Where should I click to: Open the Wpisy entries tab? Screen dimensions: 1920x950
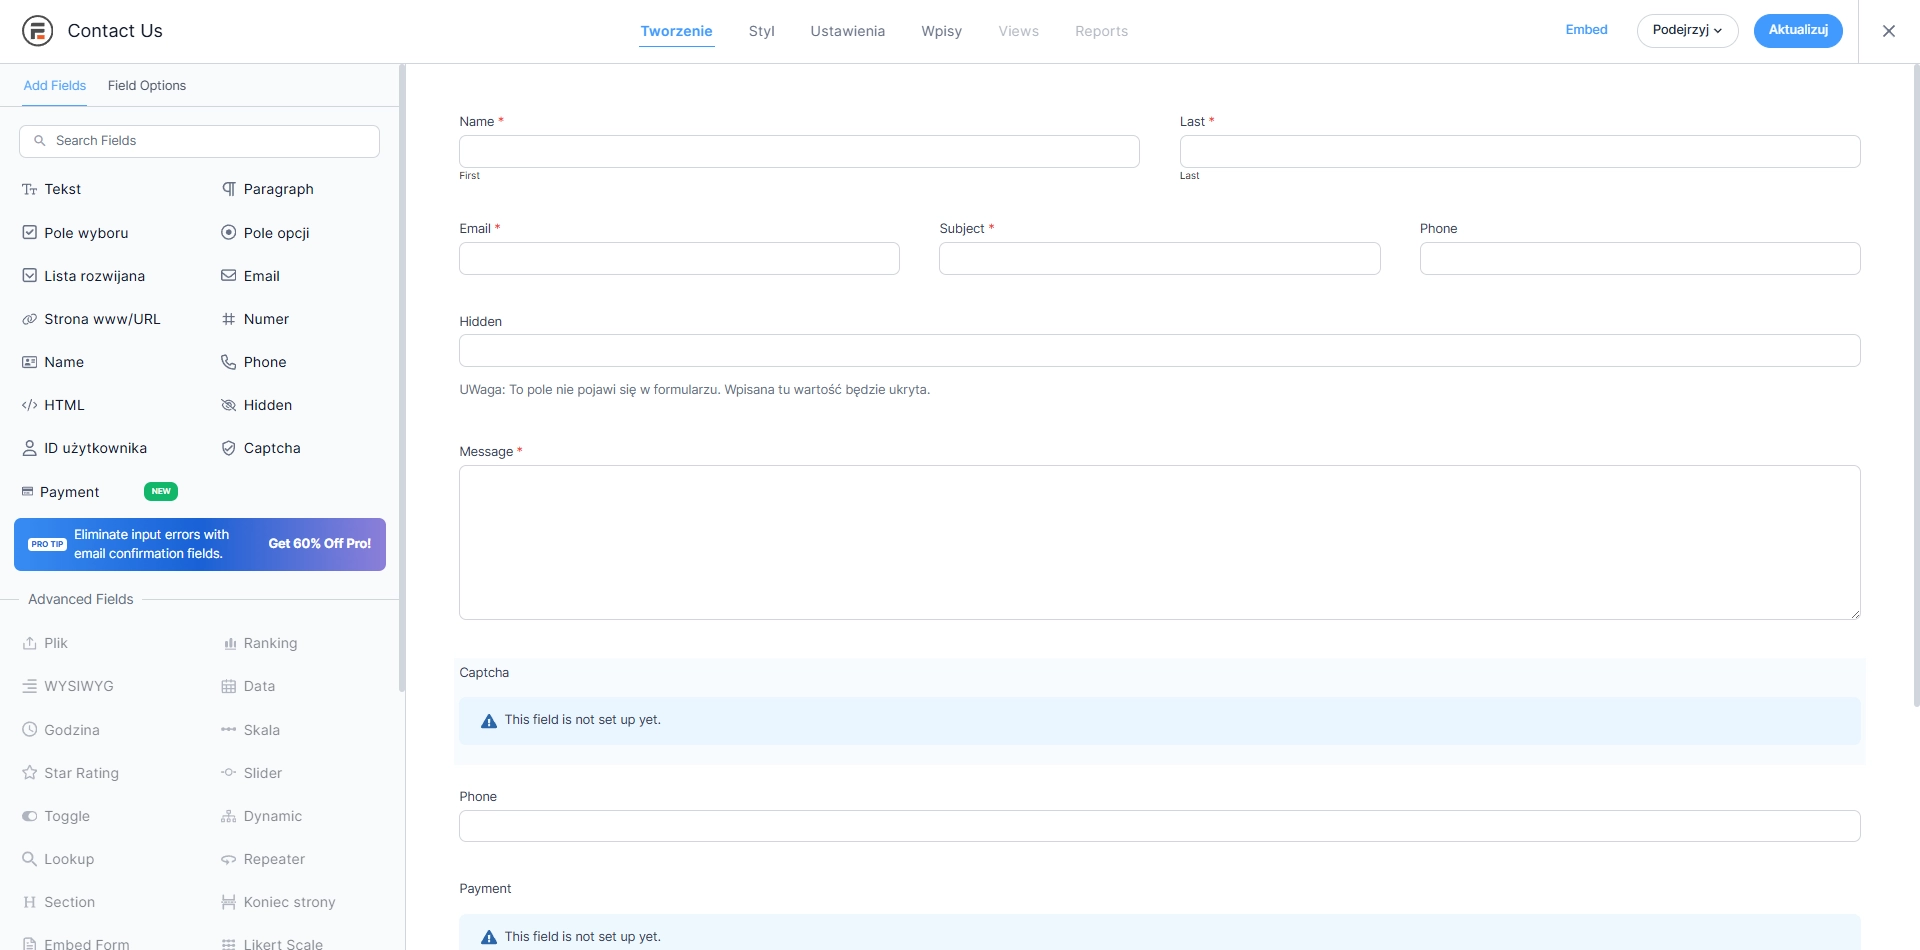[942, 31]
